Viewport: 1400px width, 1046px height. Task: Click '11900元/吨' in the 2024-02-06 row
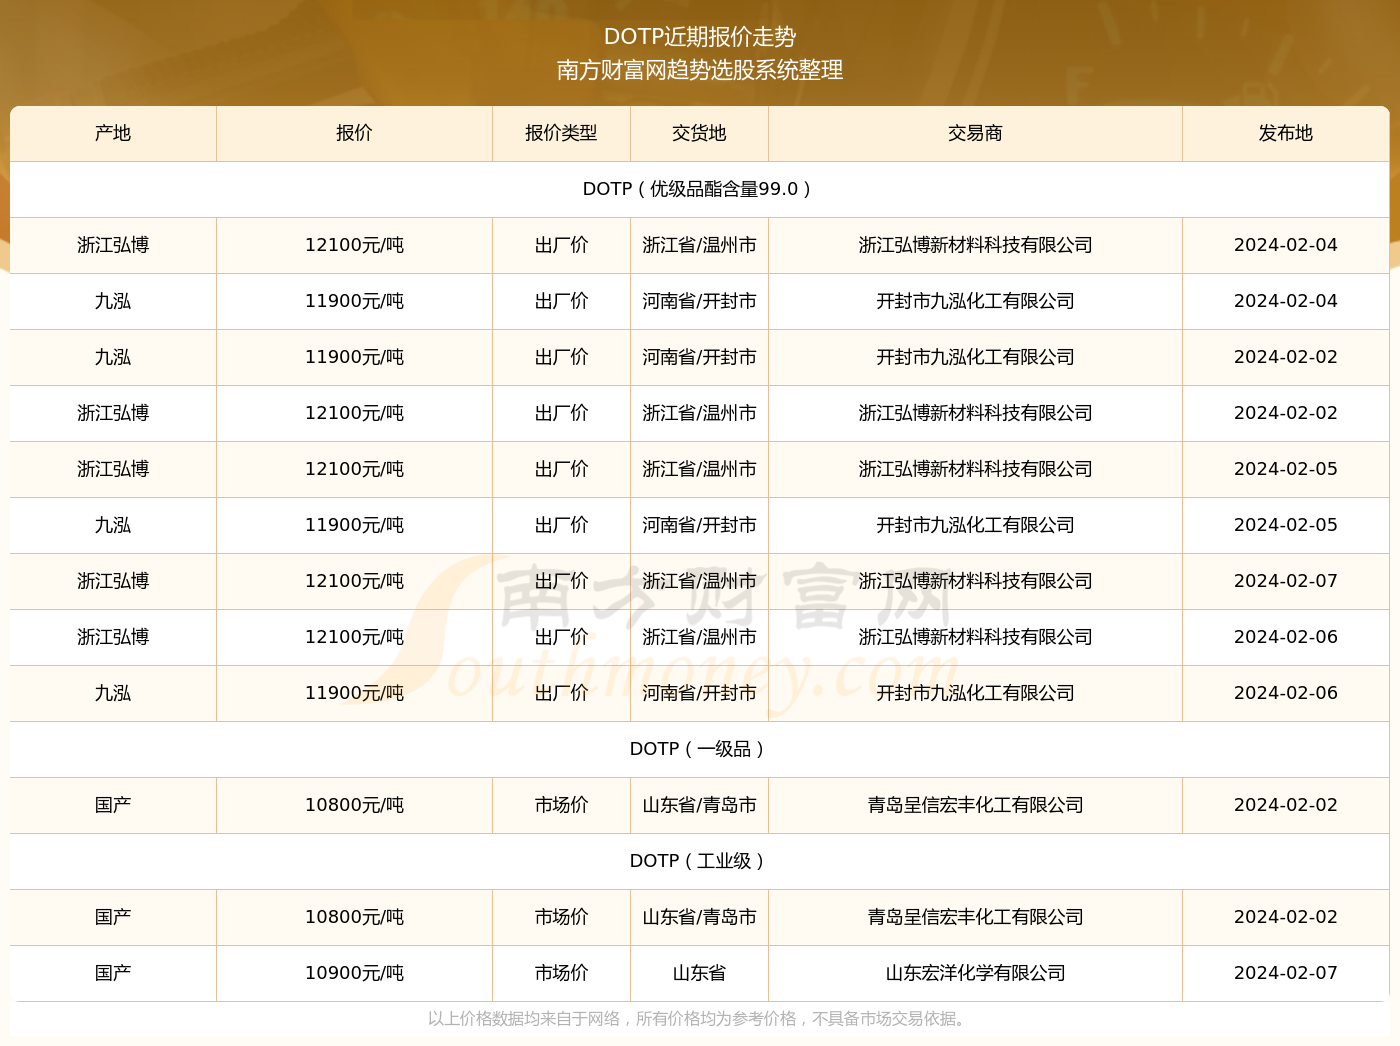354,693
